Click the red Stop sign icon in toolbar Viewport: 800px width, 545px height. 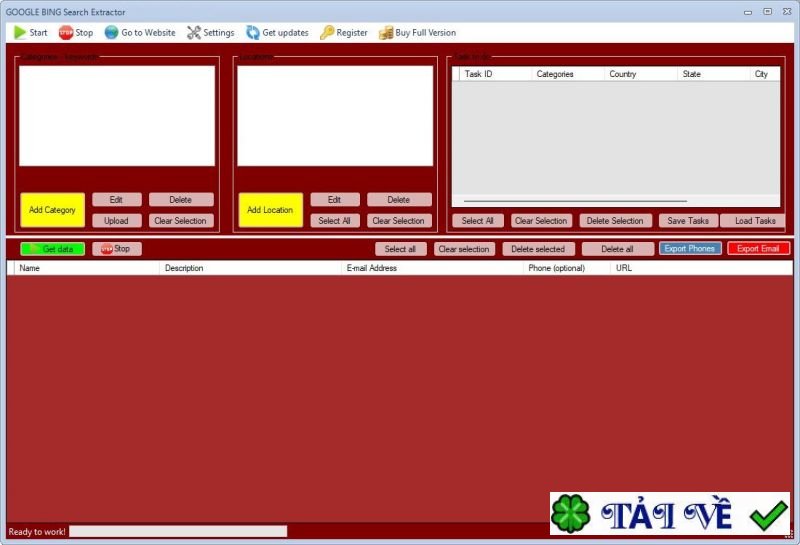click(66, 33)
